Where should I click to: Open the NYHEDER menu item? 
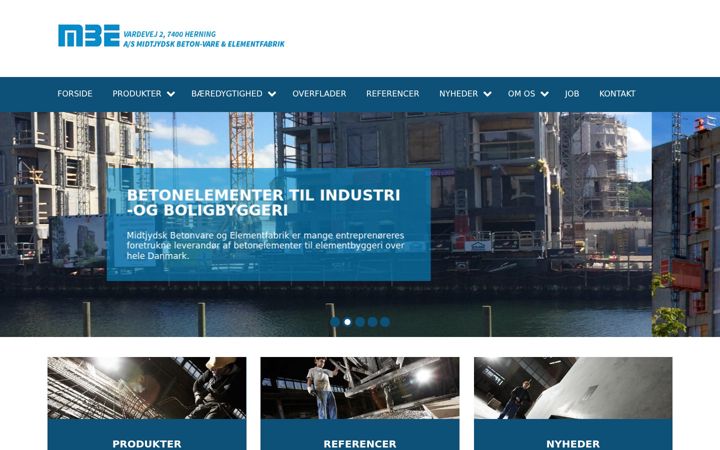point(458,94)
